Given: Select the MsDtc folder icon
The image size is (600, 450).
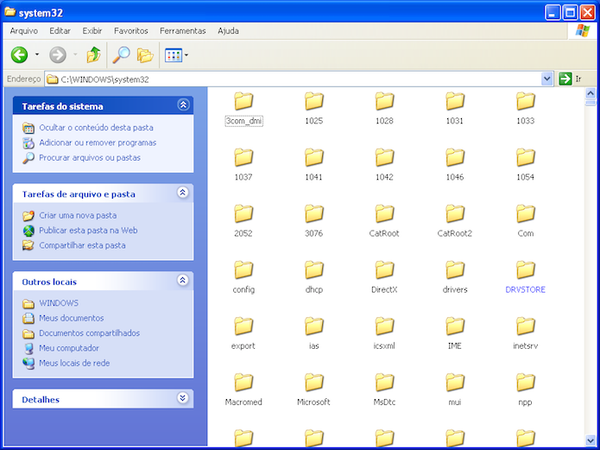Looking at the screenshot, I should click(384, 382).
